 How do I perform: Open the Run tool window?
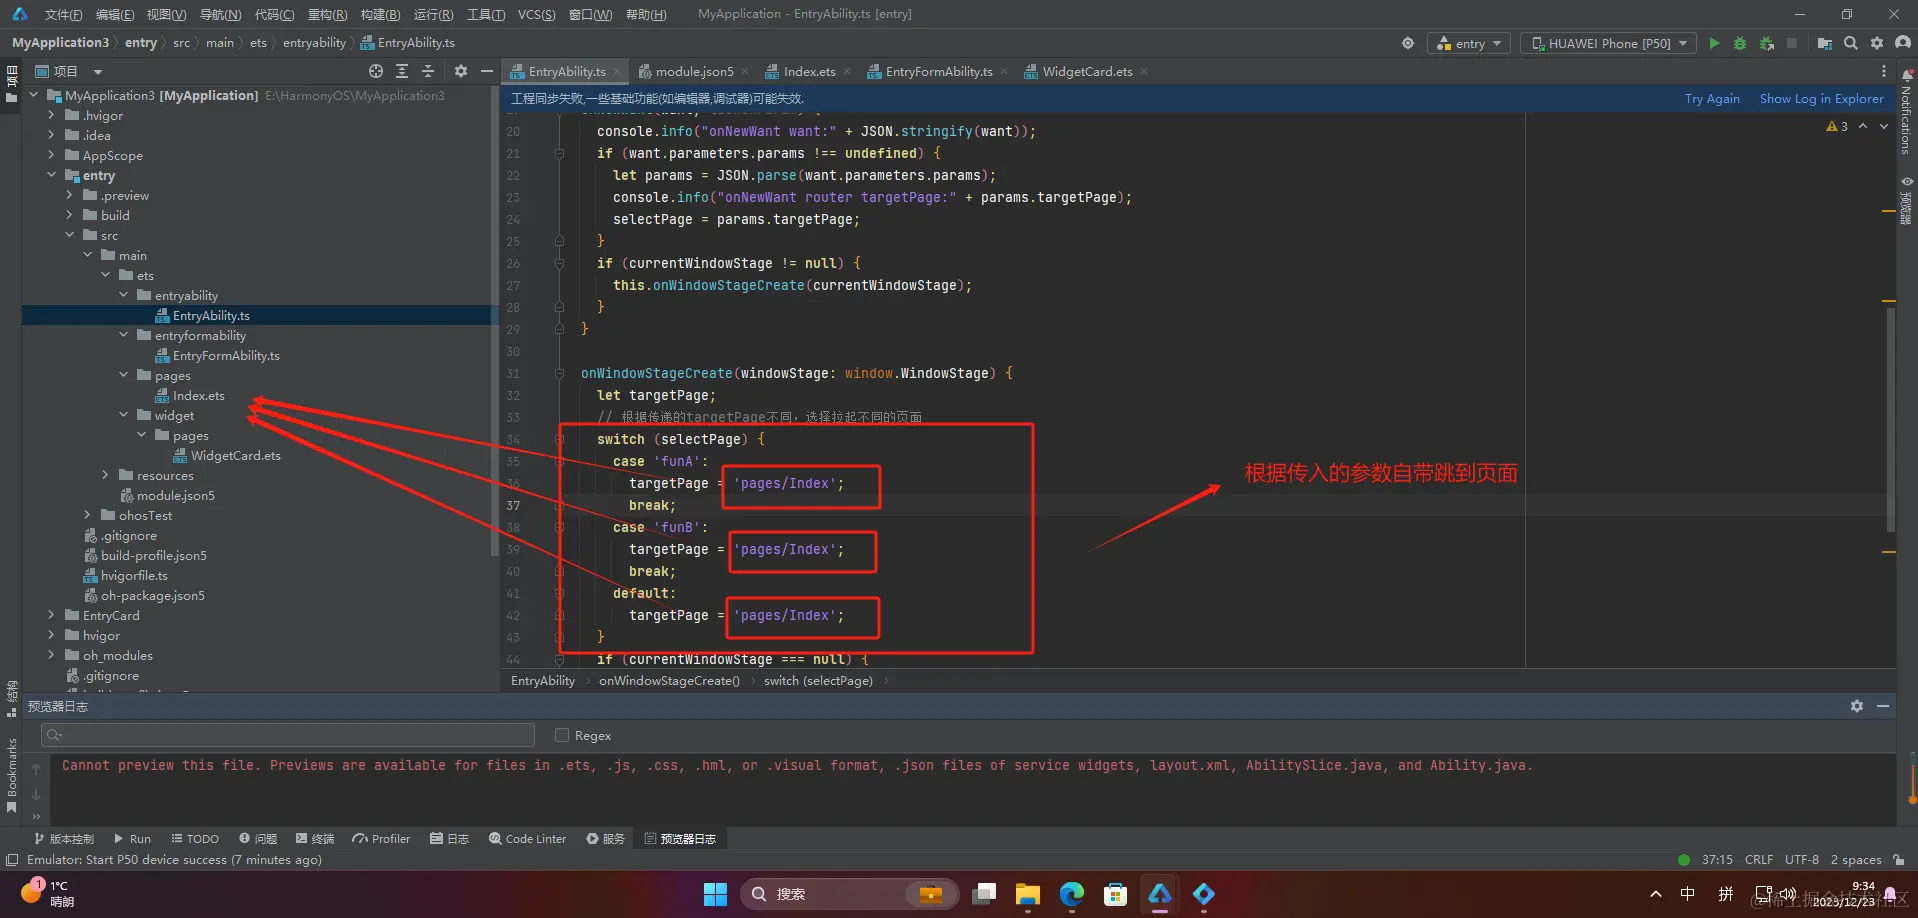(x=132, y=839)
